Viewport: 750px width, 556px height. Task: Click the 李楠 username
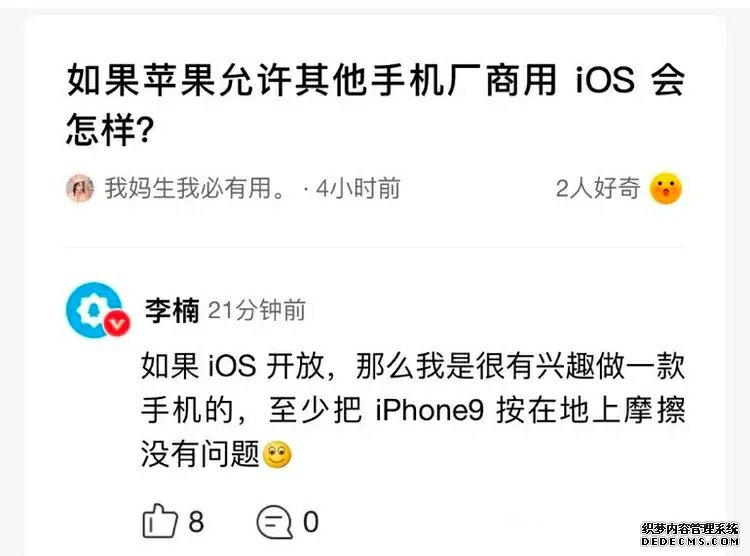172,310
